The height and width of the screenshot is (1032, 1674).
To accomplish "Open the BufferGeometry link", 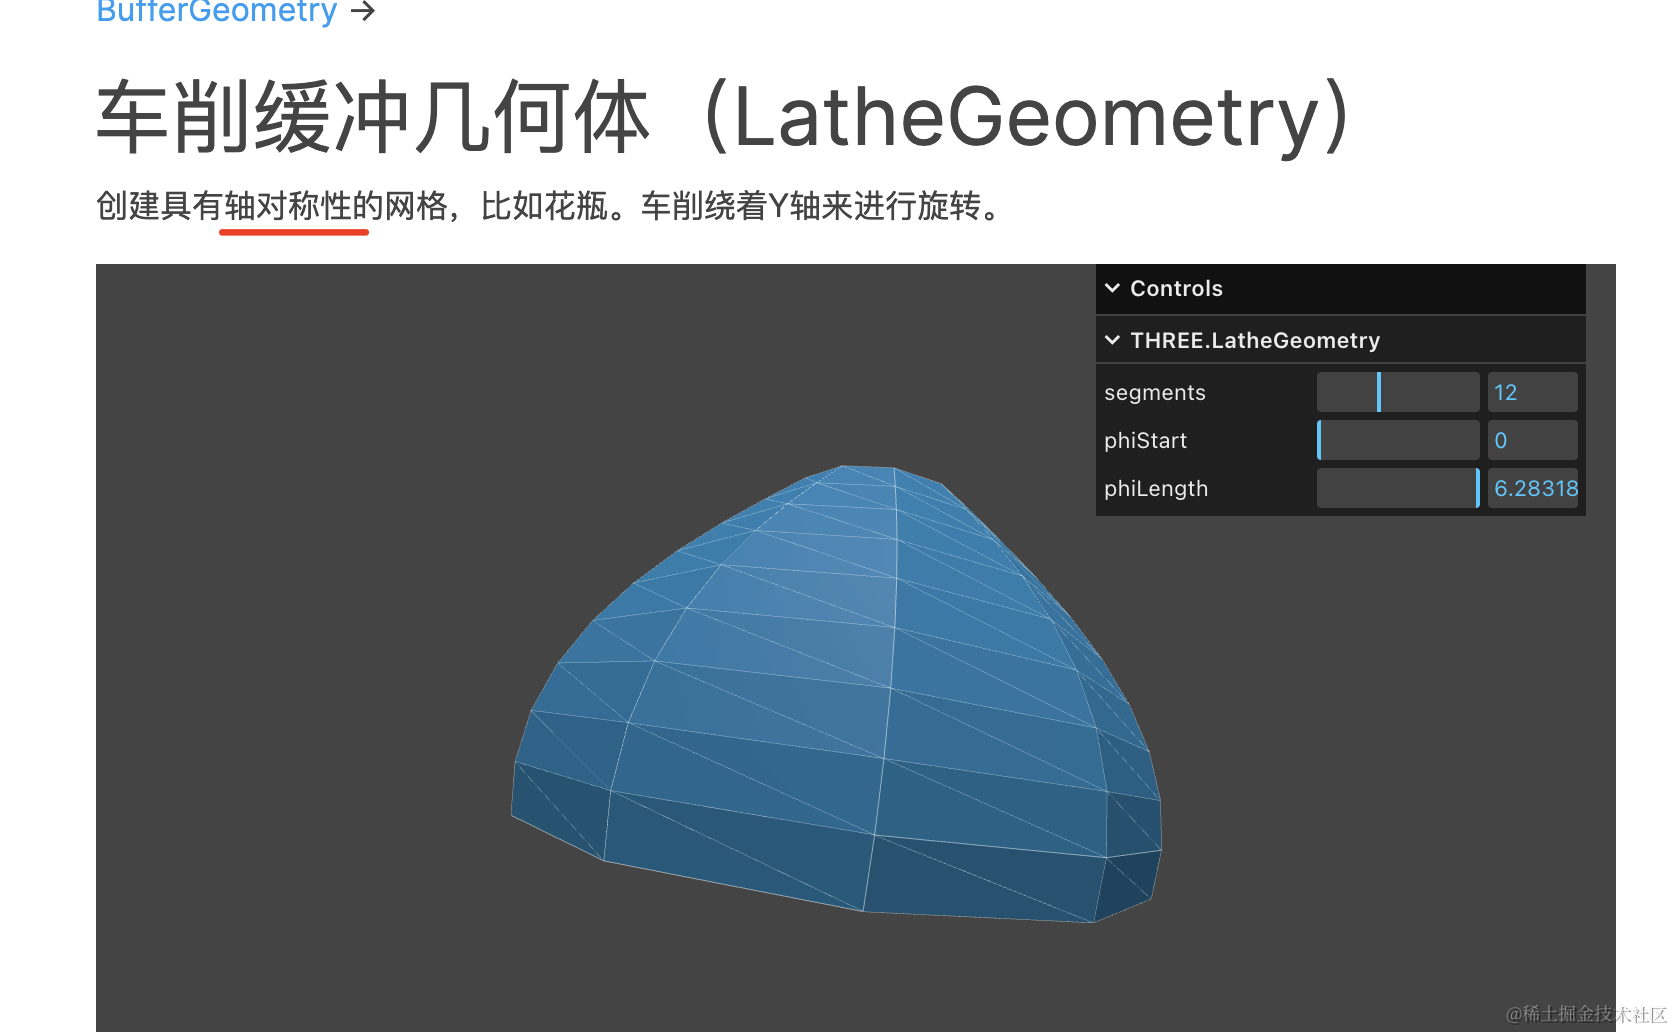I will click(217, 12).
